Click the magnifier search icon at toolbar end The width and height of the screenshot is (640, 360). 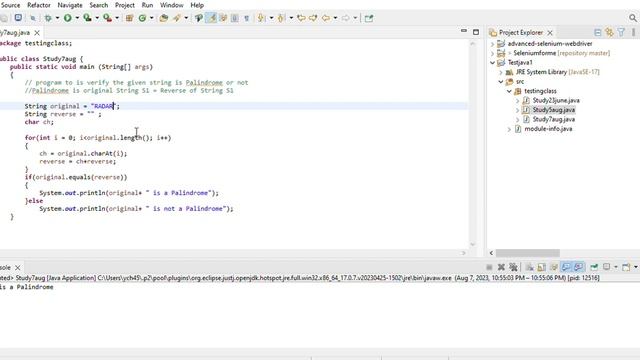[x=633, y=18]
